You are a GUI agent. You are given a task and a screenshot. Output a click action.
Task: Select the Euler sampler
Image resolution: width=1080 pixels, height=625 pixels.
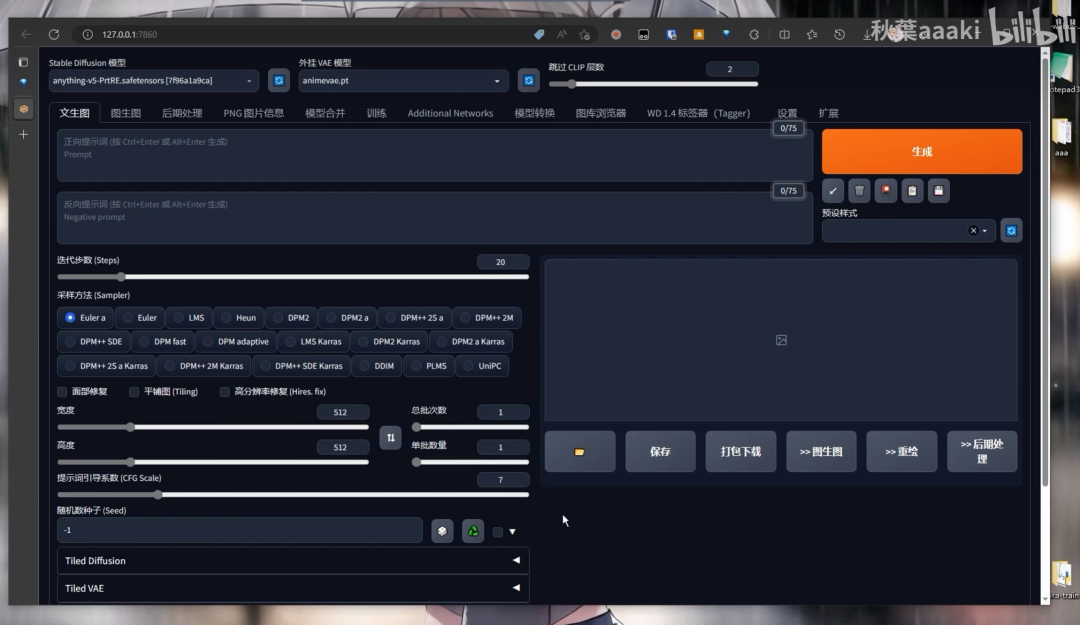click(140, 318)
